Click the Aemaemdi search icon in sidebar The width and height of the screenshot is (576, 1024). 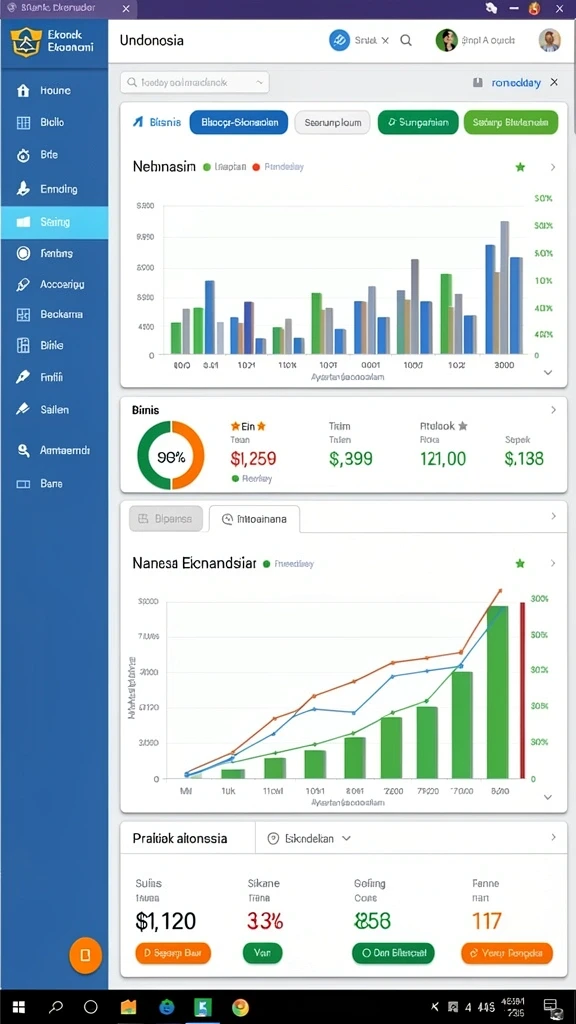click(x=23, y=450)
